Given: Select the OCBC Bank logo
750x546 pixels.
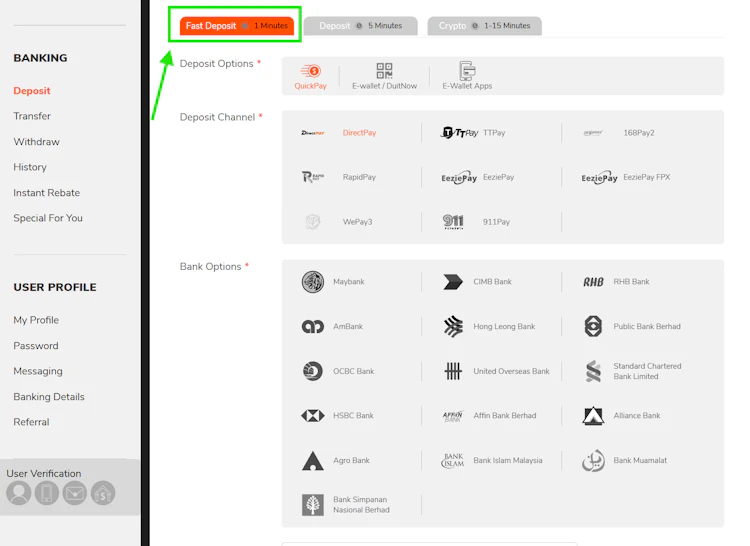Looking at the screenshot, I should (x=313, y=371).
